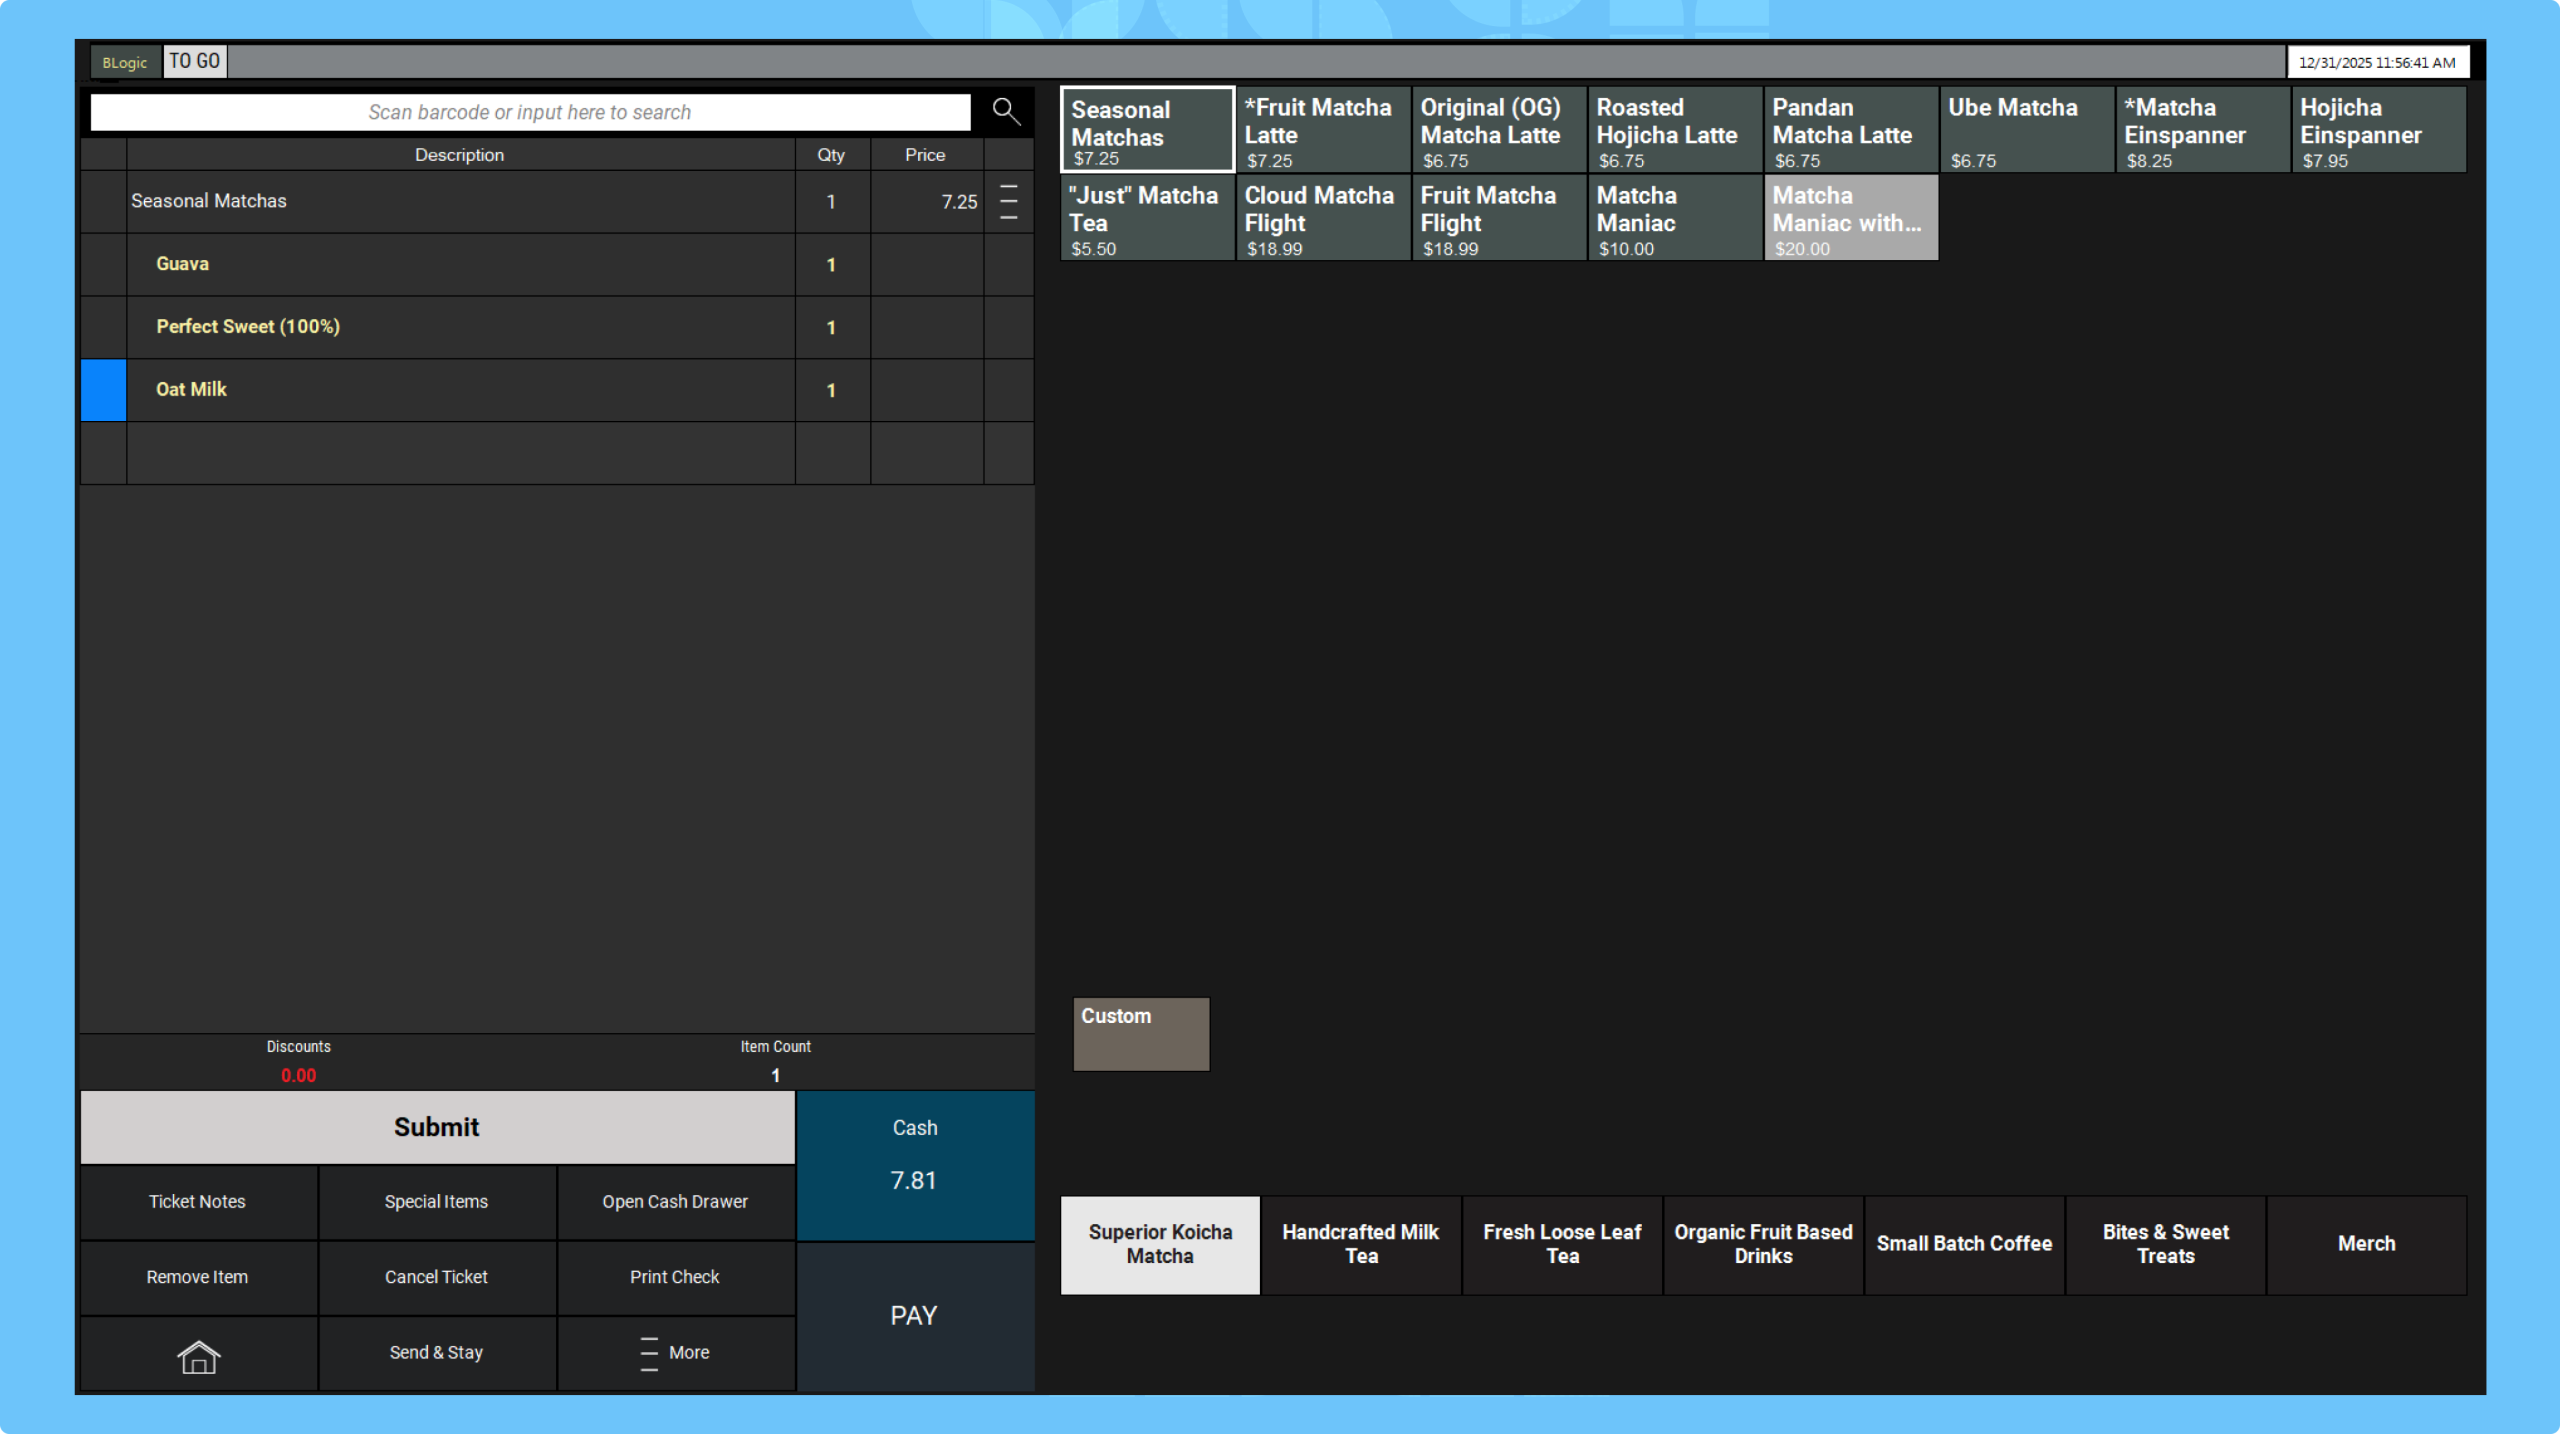Add *Matcha Einspanner item

click(x=2203, y=129)
